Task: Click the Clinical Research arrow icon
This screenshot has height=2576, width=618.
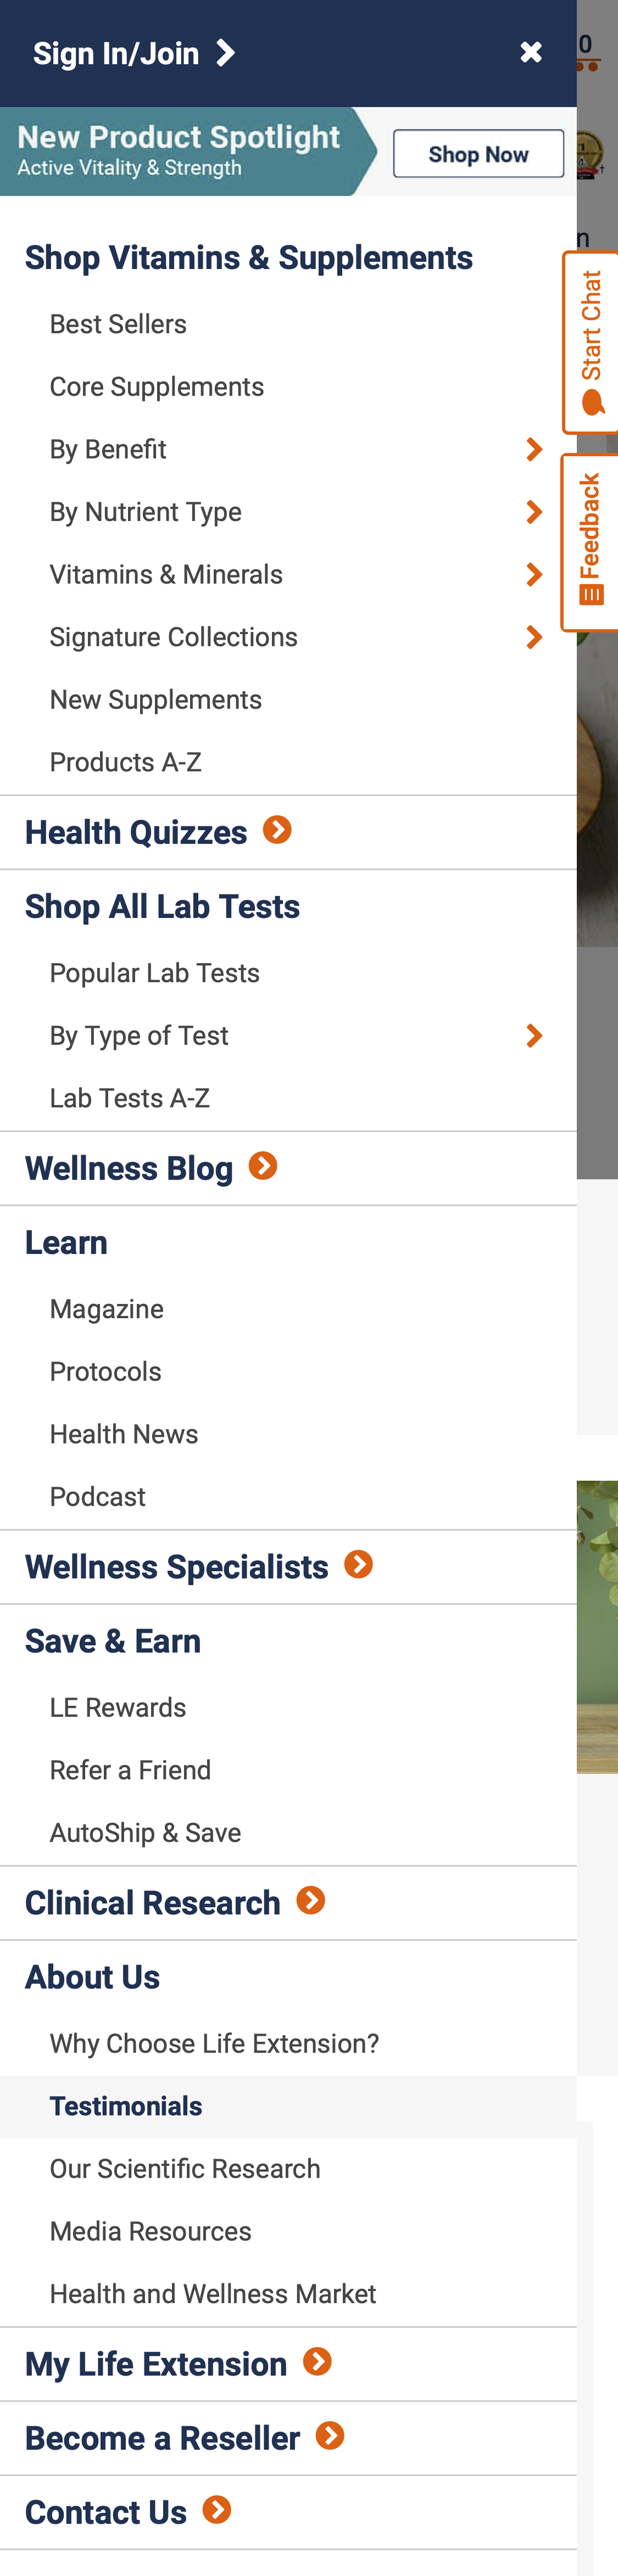Action: (311, 1901)
